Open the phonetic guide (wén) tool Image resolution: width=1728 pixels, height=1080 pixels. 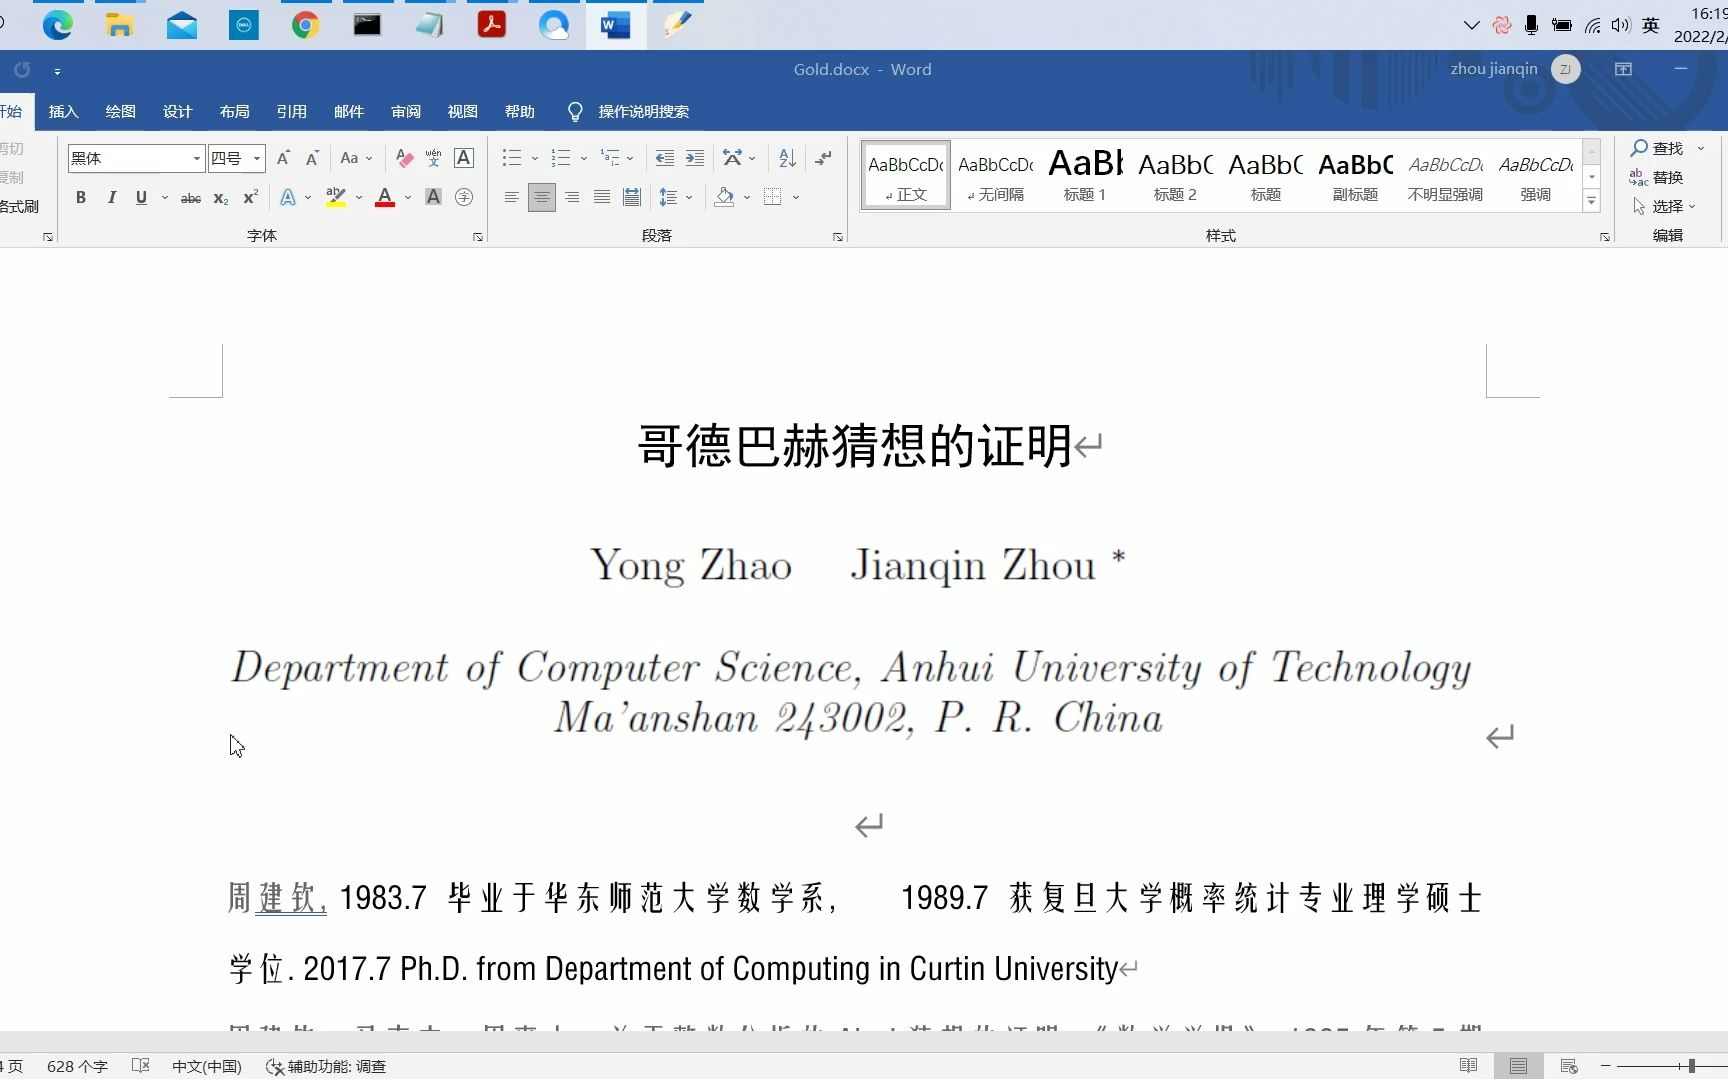[x=433, y=158]
